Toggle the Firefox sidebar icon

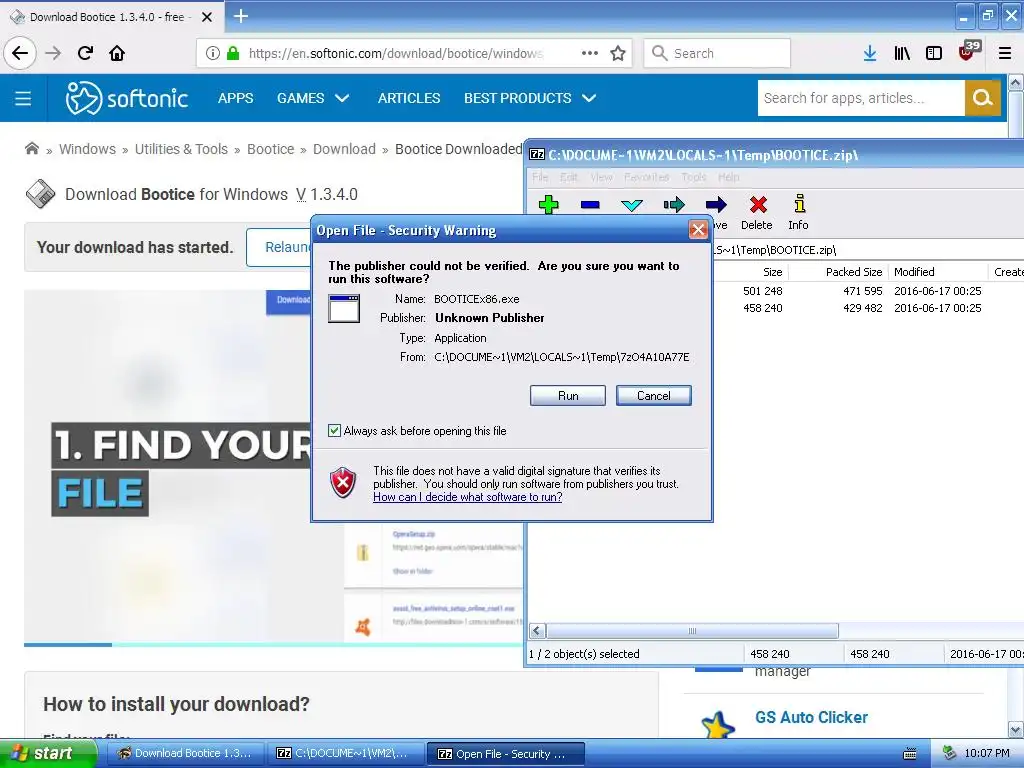click(934, 53)
